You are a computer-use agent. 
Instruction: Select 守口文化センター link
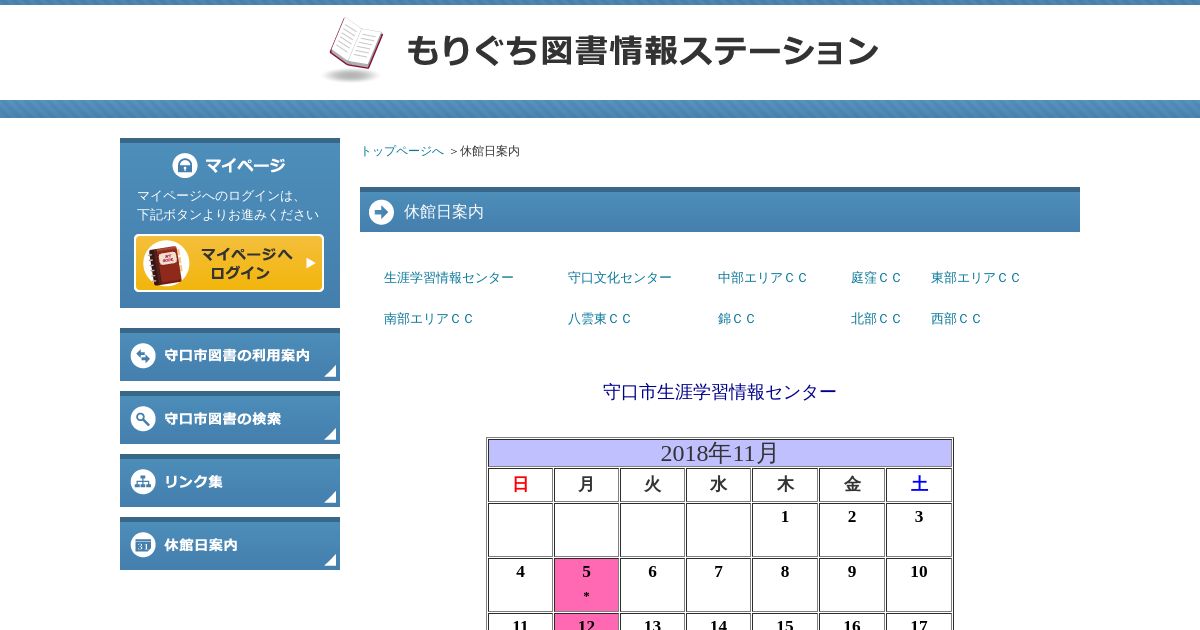620,278
